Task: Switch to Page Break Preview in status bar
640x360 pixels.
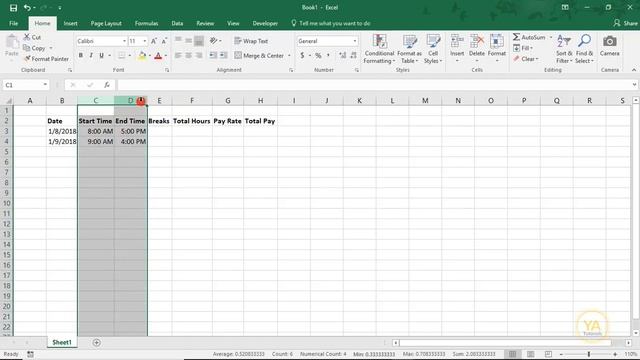Action: tap(548, 354)
